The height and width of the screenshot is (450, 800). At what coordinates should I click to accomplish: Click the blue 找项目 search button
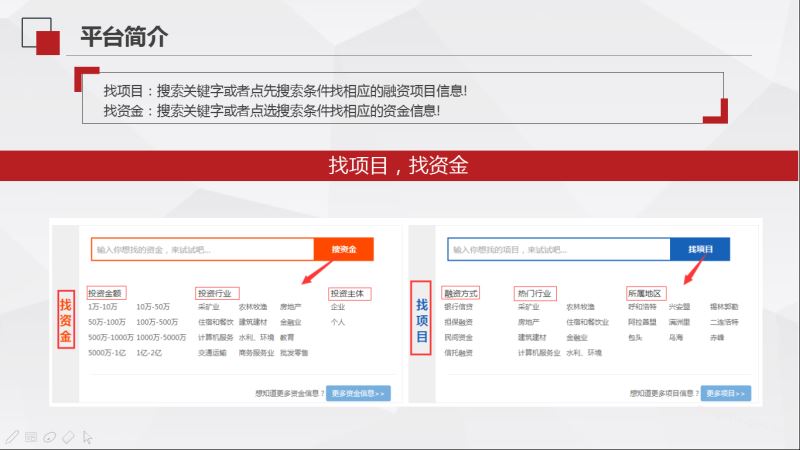700,249
